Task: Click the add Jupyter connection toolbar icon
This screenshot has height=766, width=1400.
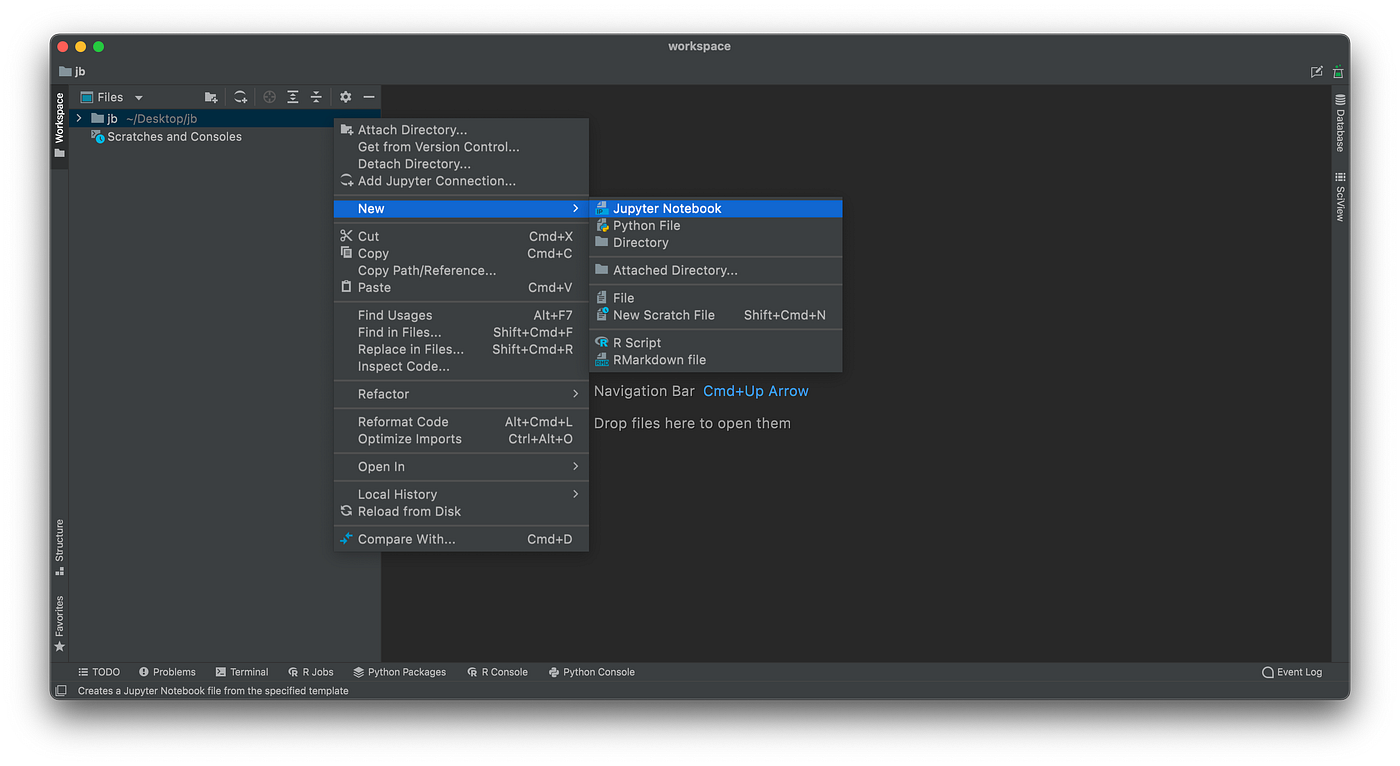Action: click(240, 96)
